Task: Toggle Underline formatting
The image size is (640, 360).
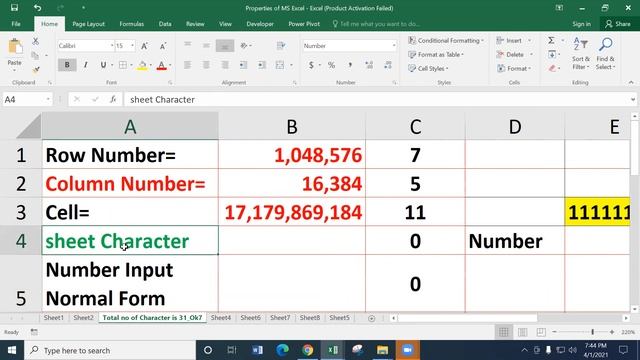Action: pos(103,64)
